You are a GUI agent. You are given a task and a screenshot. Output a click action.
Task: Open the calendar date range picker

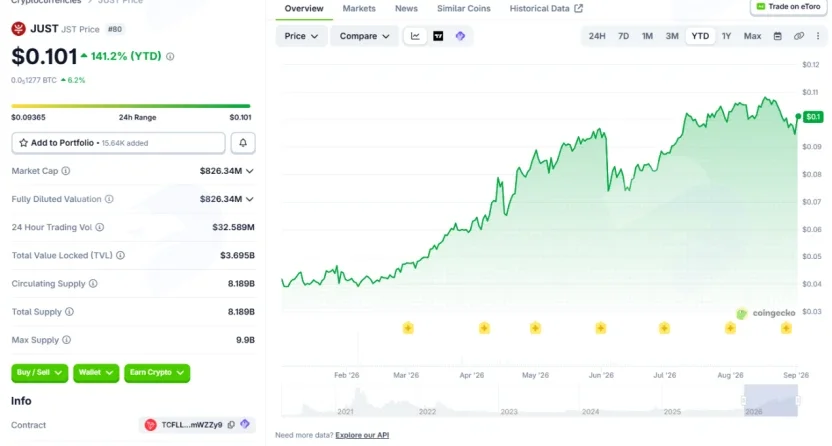click(777, 36)
